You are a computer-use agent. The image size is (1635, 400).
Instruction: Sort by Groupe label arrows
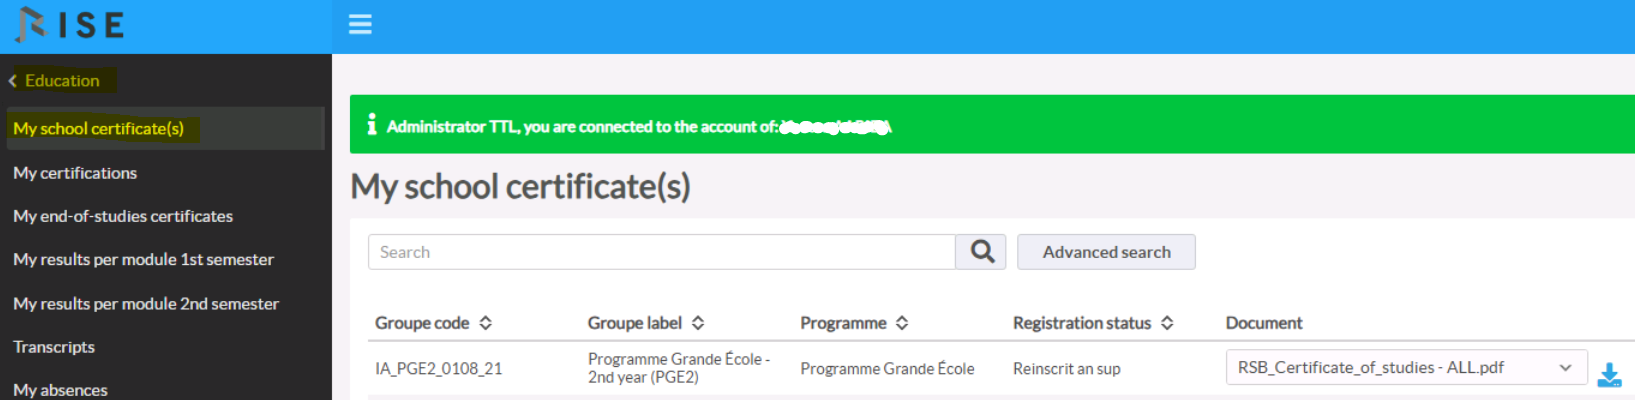click(698, 323)
